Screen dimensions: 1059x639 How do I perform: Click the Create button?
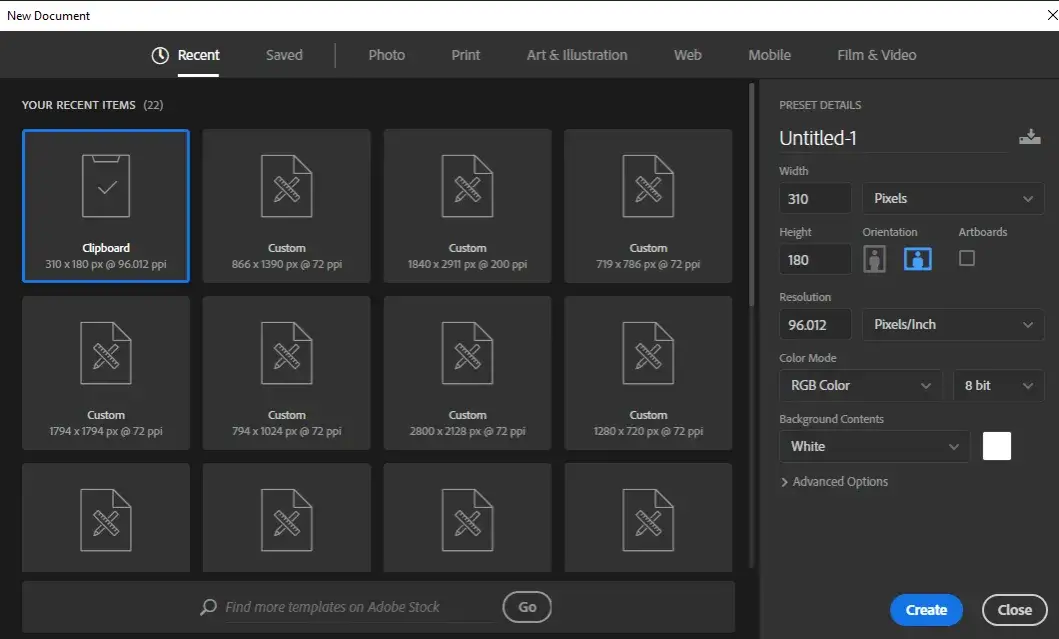(x=925, y=609)
